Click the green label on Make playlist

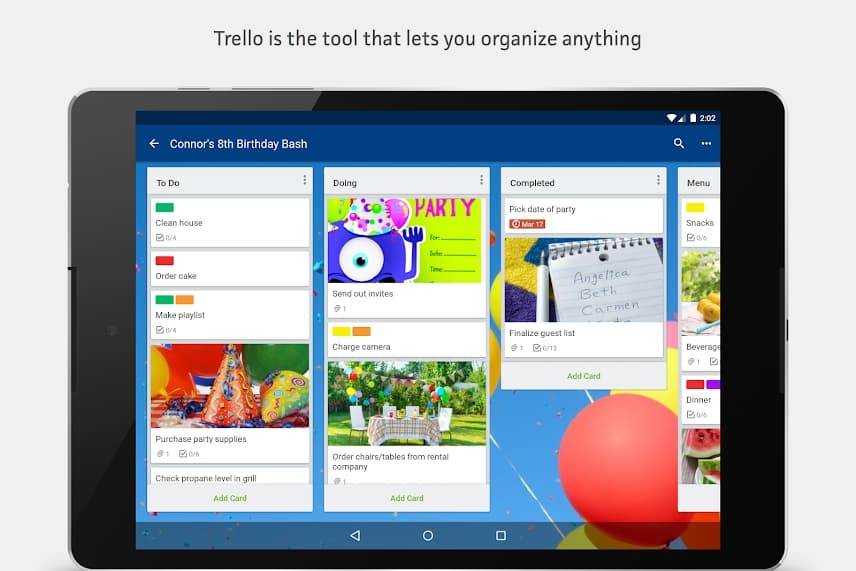(x=164, y=300)
